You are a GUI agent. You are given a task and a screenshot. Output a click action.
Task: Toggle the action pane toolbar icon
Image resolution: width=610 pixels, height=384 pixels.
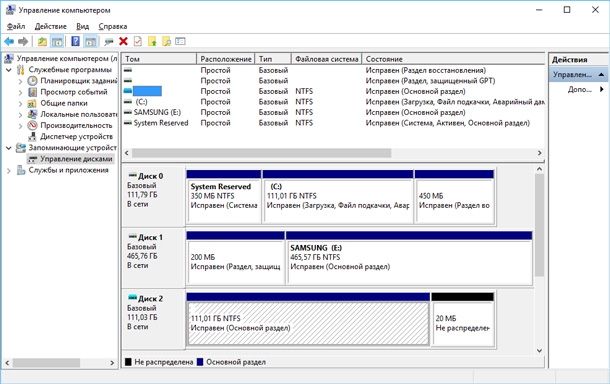[x=90, y=41]
